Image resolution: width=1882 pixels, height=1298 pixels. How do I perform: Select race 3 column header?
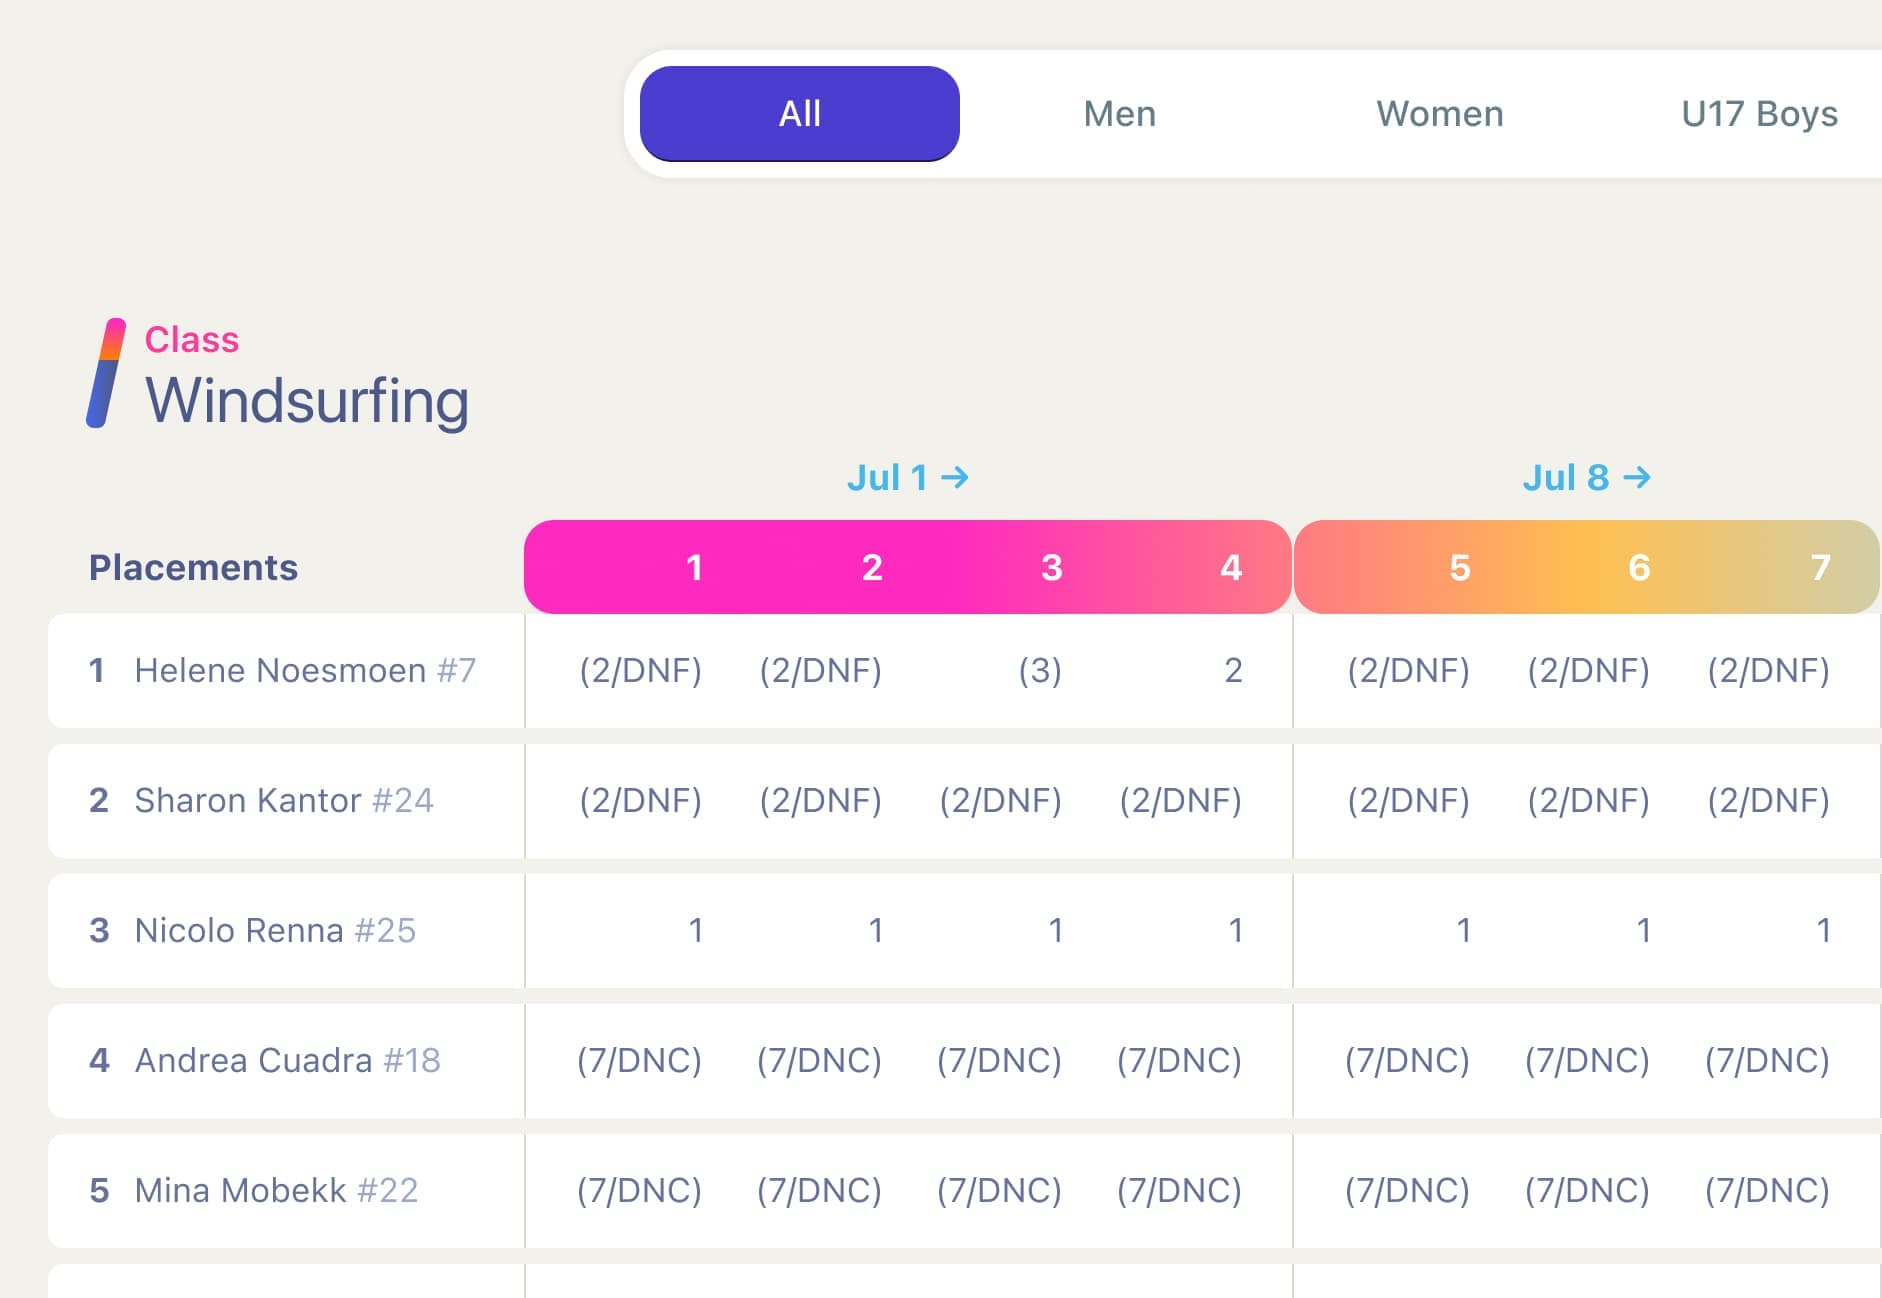(1051, 568)
